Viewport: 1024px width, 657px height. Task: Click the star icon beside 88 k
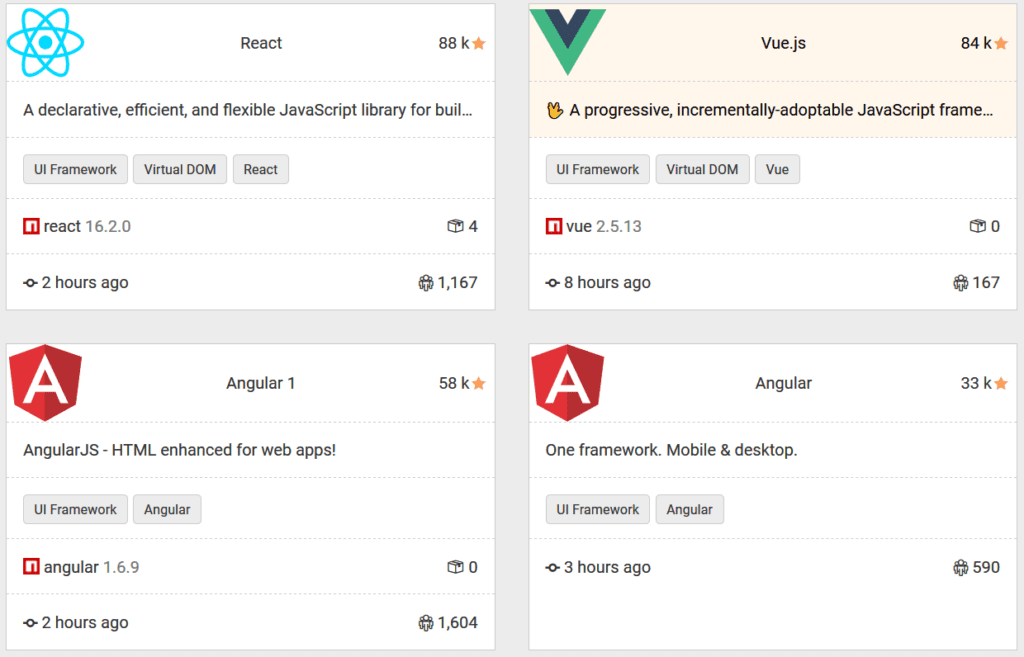479,43
